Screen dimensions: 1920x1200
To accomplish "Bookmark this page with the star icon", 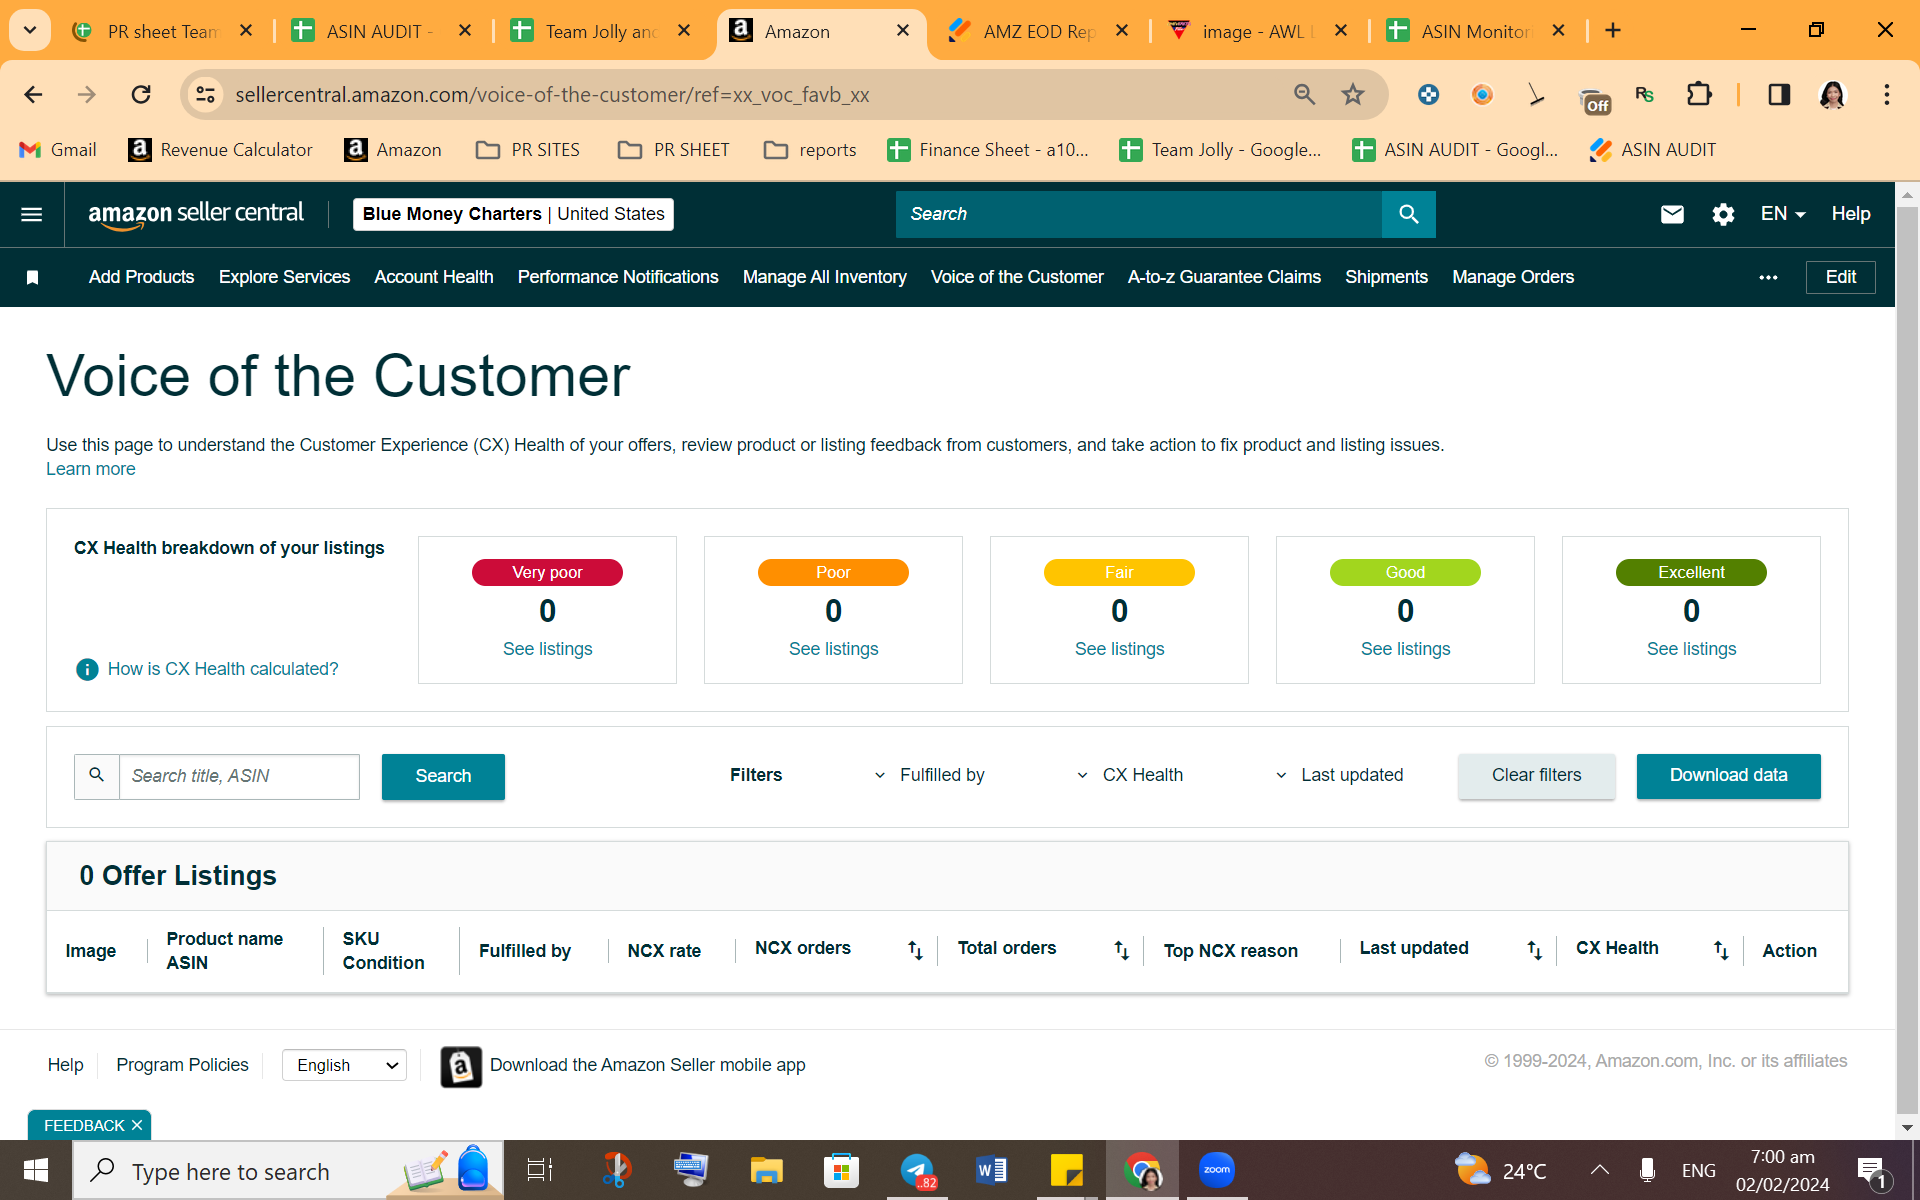I will point(1353,95).
